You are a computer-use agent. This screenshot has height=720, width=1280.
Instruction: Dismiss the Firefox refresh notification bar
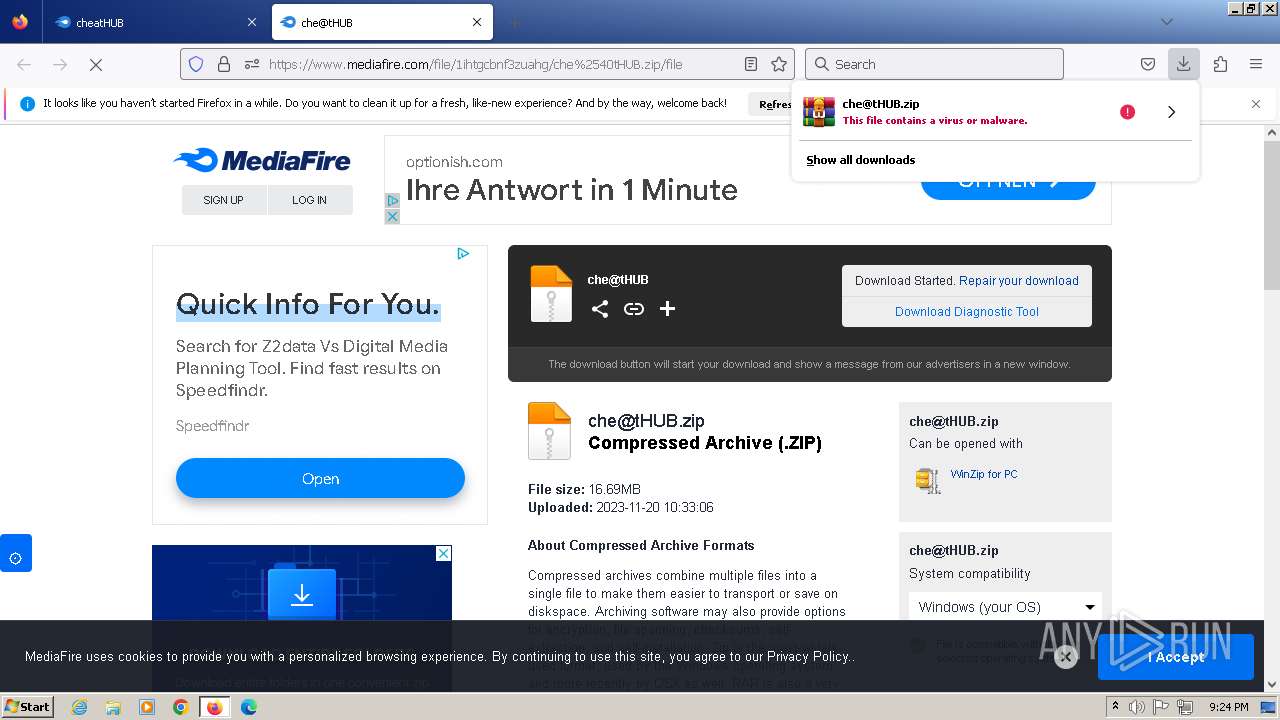coord(1256,103)
